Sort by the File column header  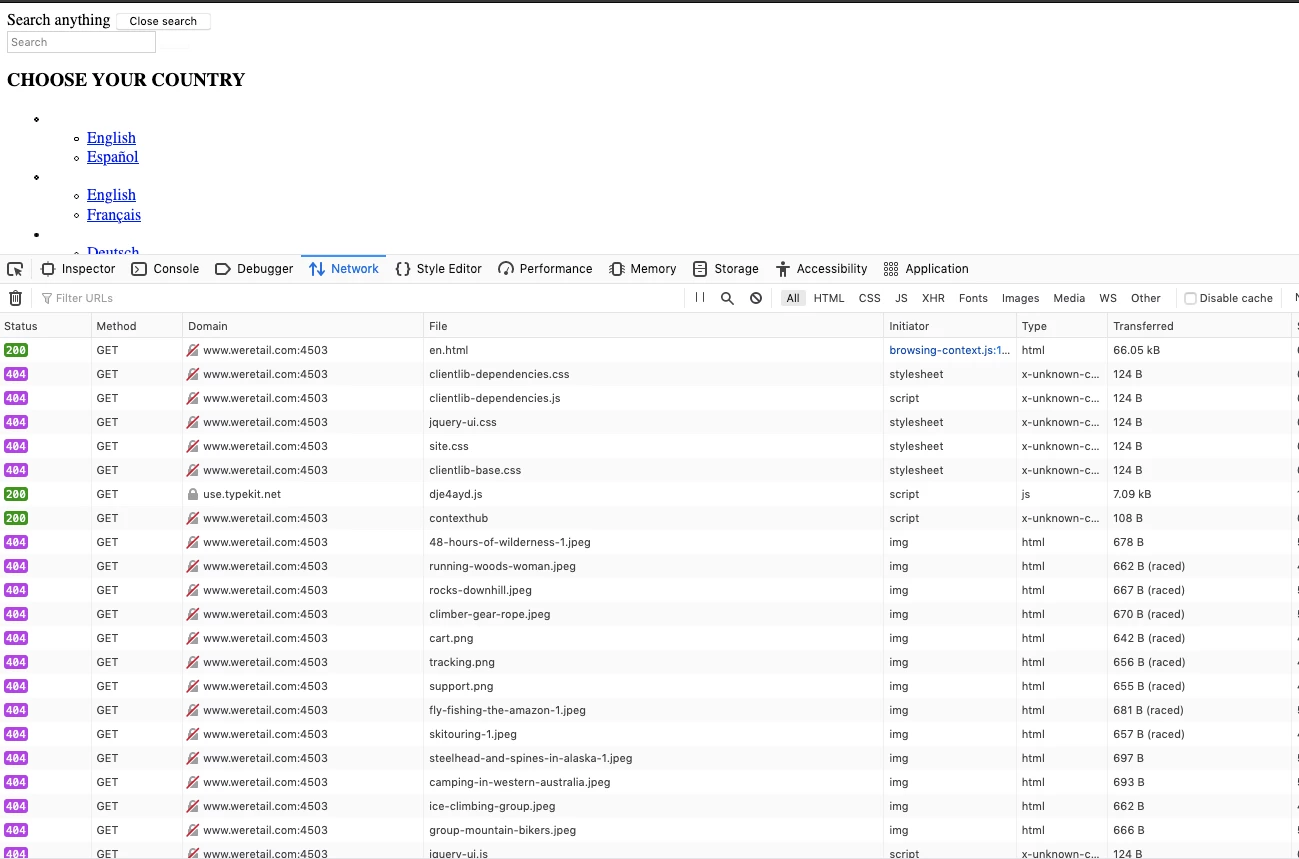[x=654, y=326]
